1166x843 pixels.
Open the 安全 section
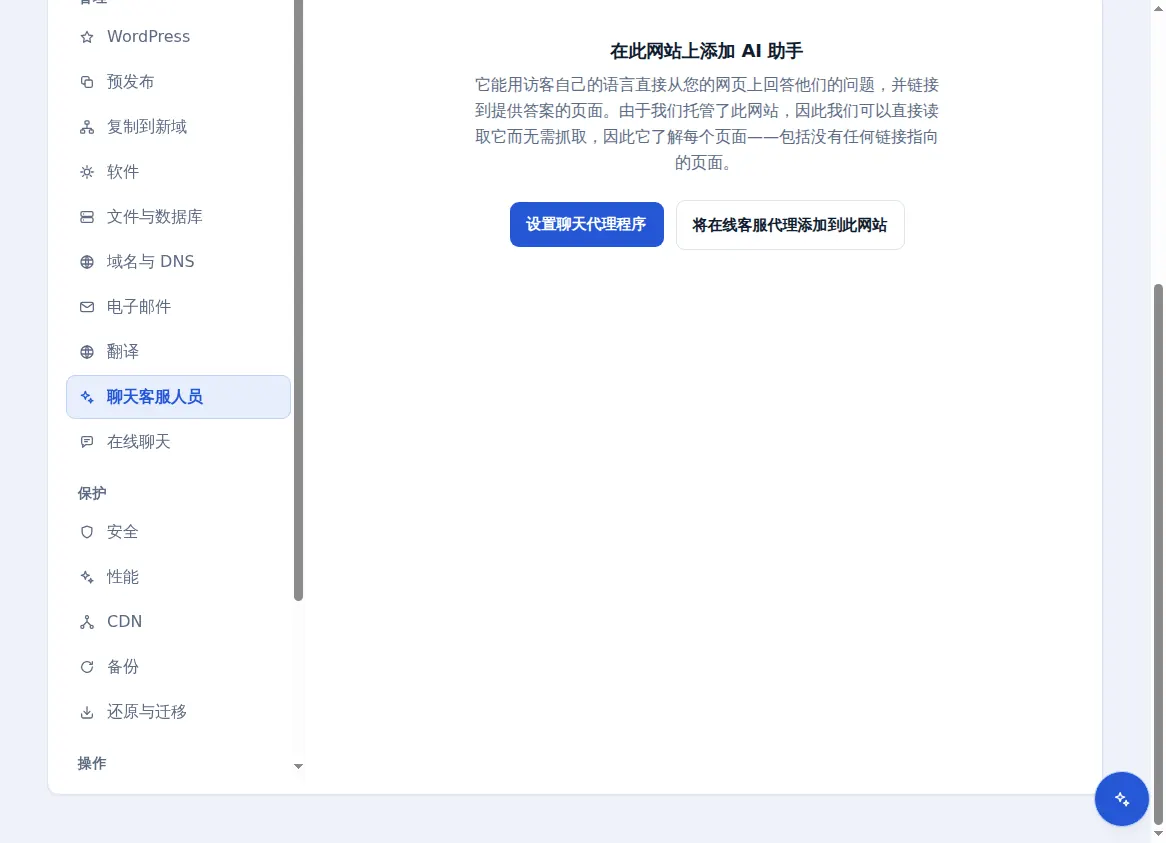tap(178, 532)
